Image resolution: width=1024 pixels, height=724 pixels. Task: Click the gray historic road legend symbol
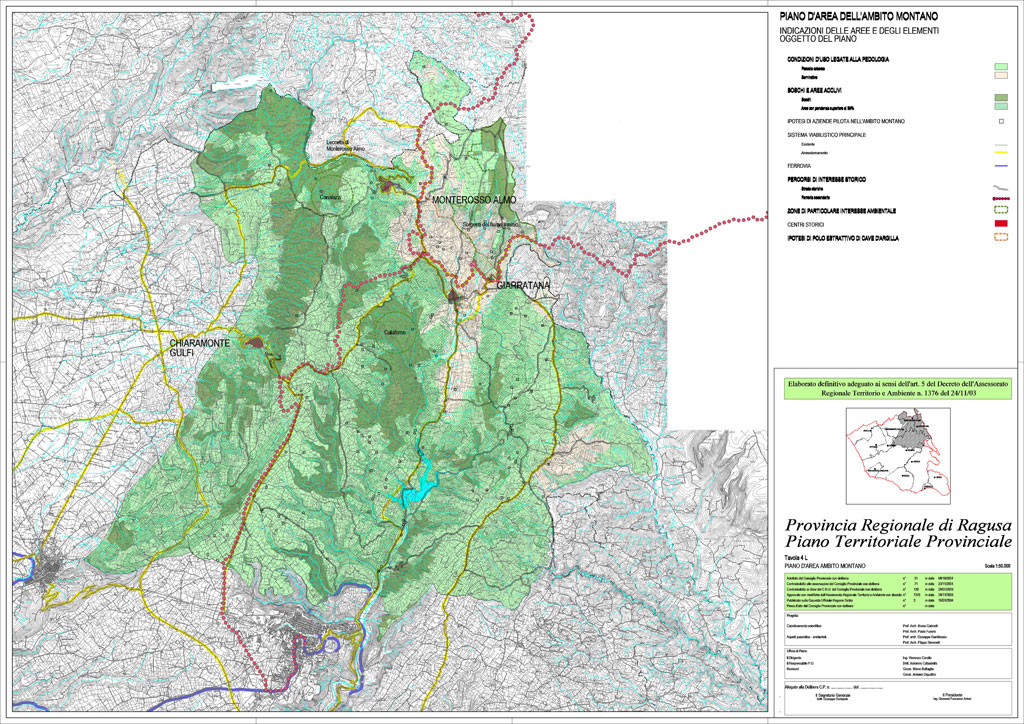(1000, 187)
